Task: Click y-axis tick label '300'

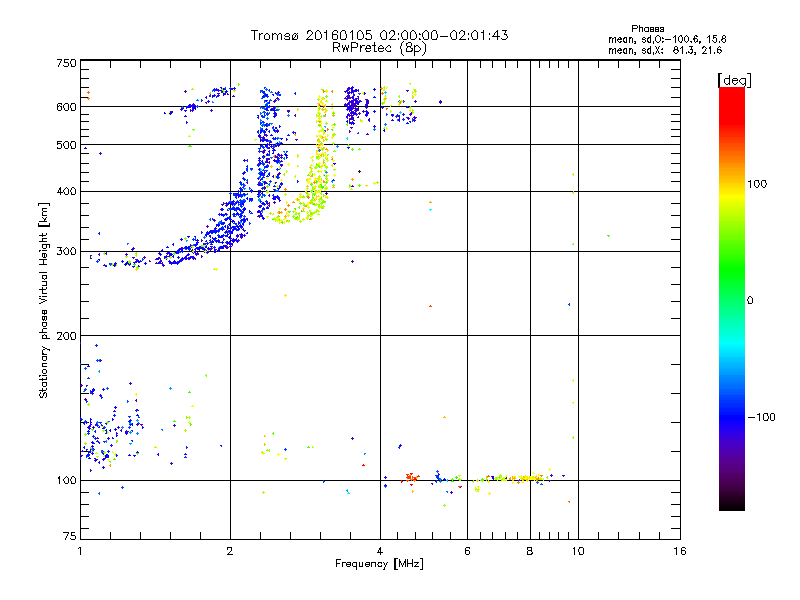Action: (x=66, y=252)
